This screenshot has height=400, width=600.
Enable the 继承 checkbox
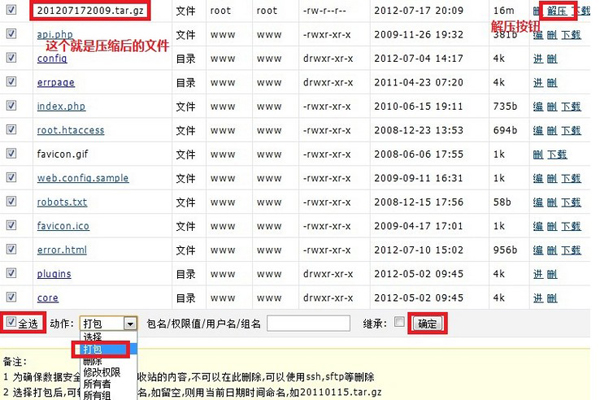coord(400,323)
